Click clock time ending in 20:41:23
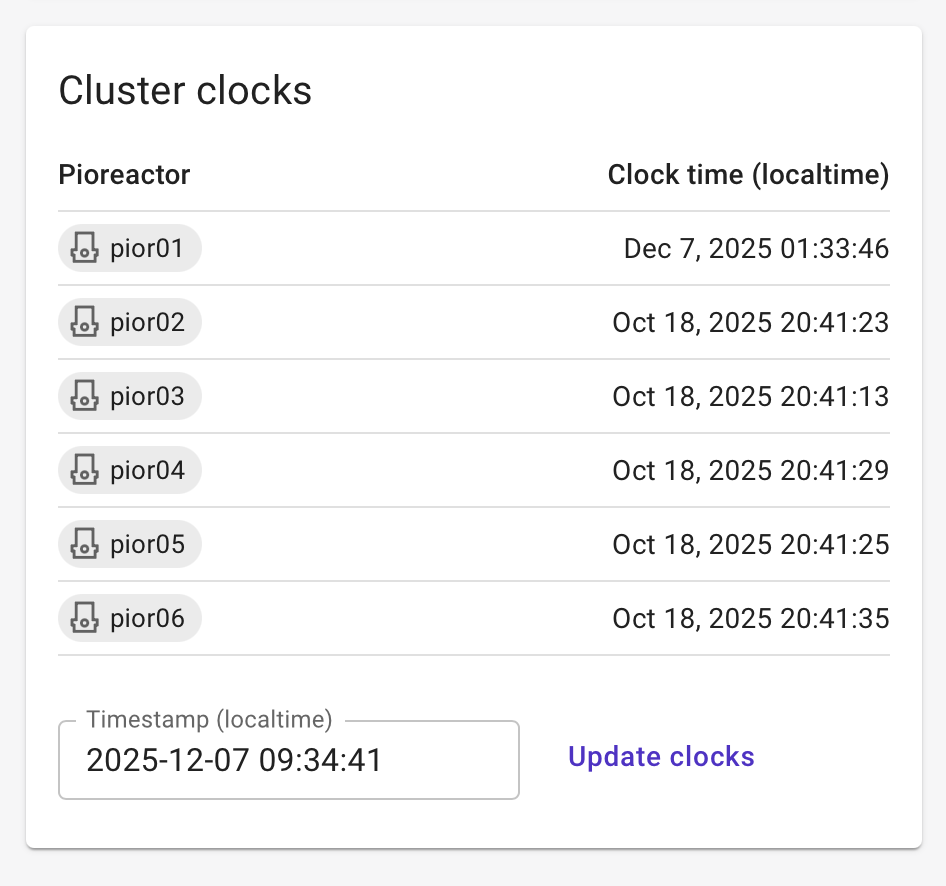 (750, 322)
